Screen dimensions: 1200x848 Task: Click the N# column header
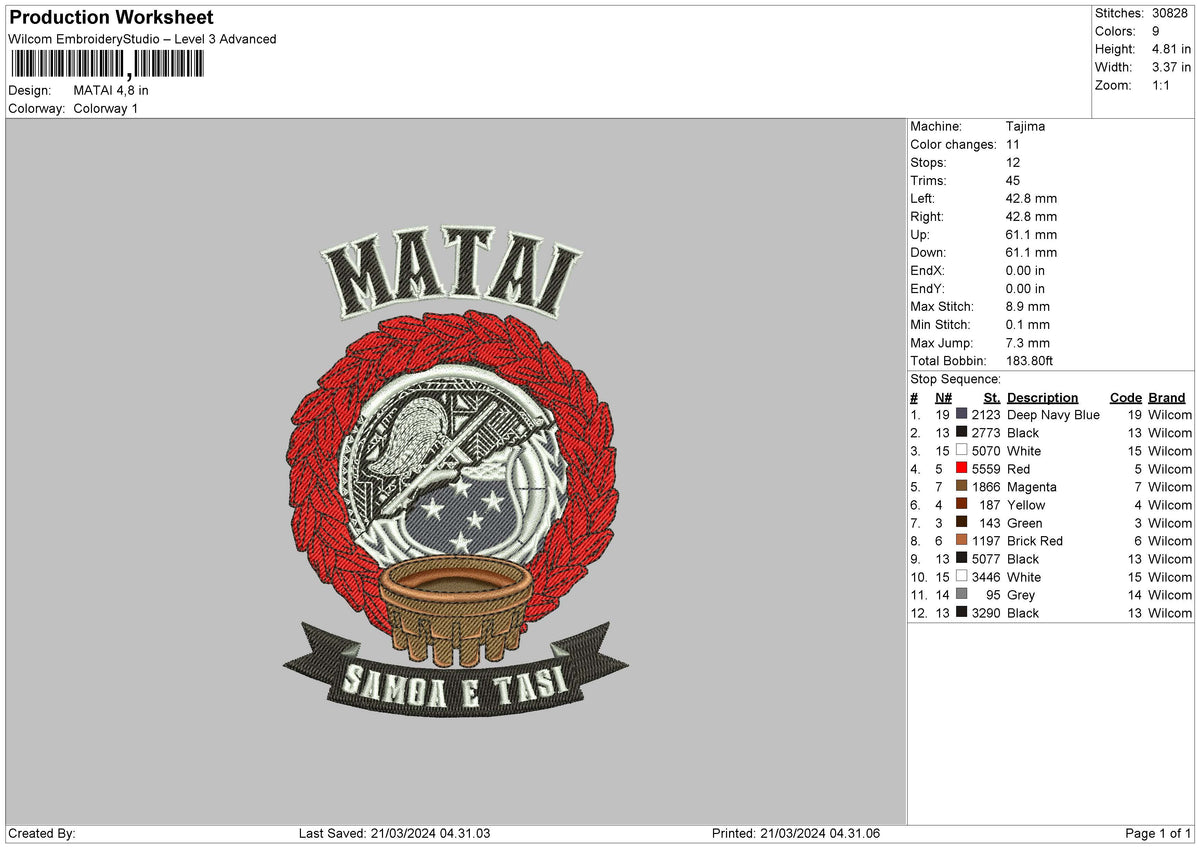pyautogui.click(x=943, y=397)
